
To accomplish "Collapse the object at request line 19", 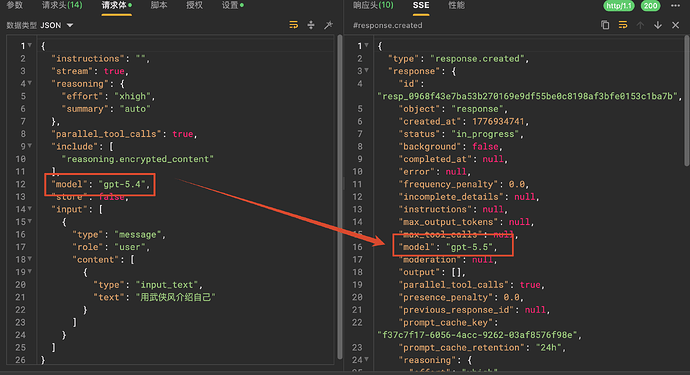I will 30,272.
